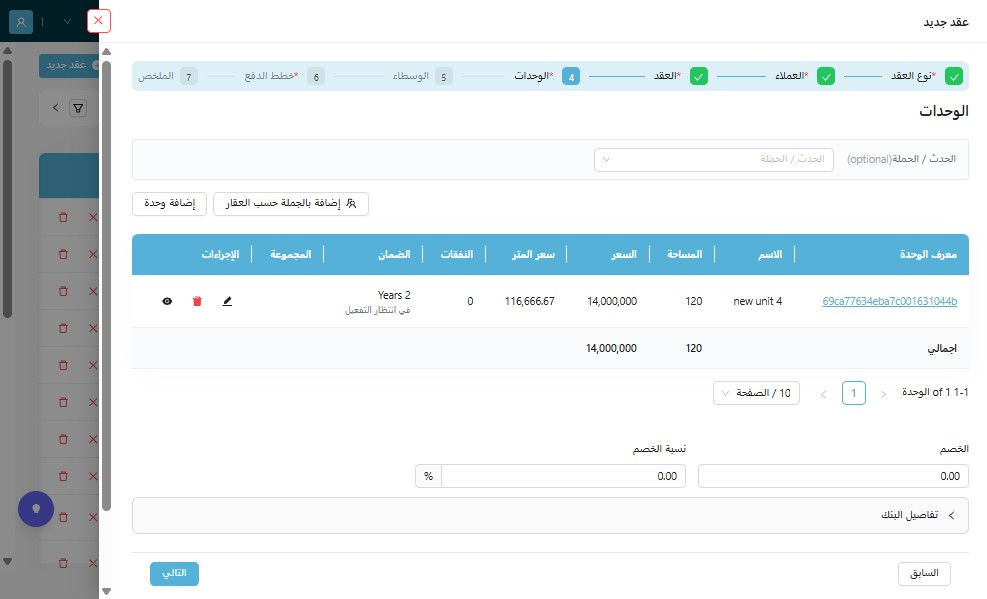Open the user profile icon in the background header

(x=21, y=21)
